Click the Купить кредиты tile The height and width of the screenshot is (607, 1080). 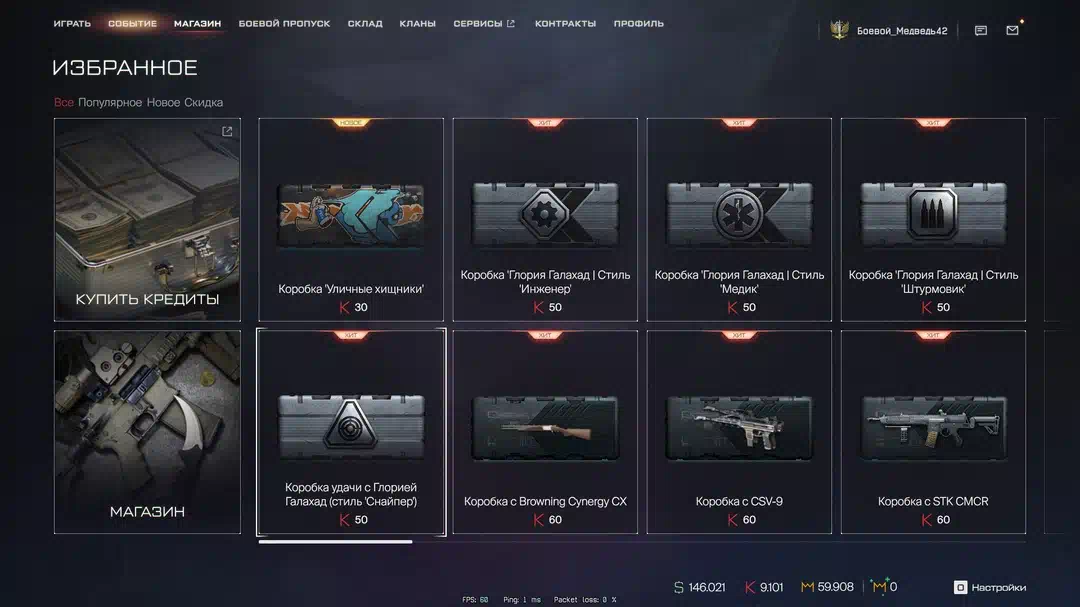[147, 220]
